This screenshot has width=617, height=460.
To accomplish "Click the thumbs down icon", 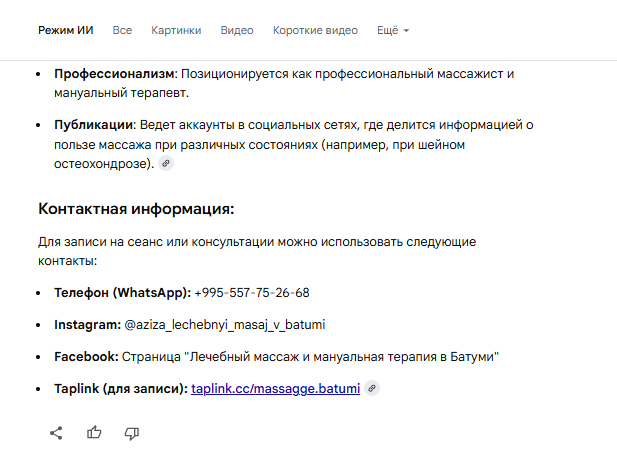I will point(131,433).
